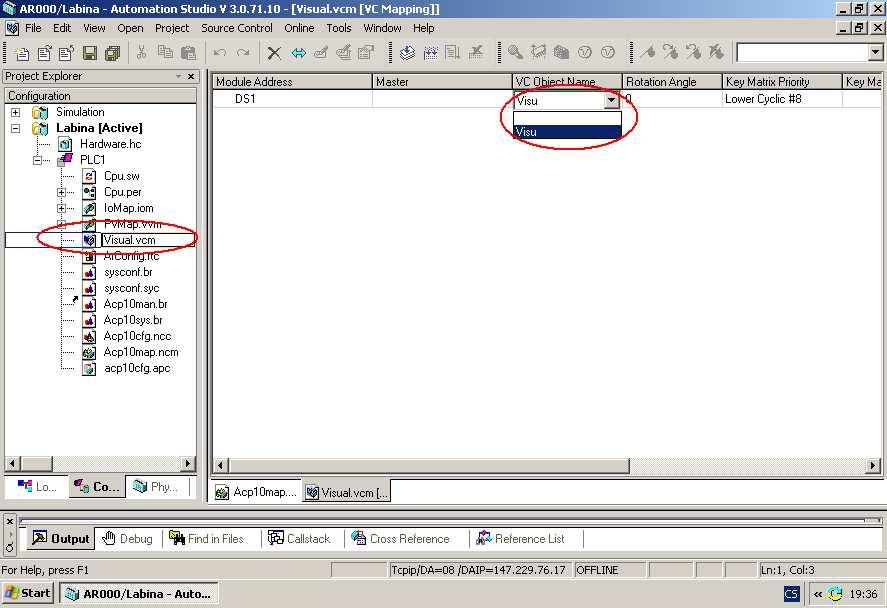Click the Open Project toolbar icon
Image resolution: width=887 pixels, height=608 pixels.
[44, 53]
